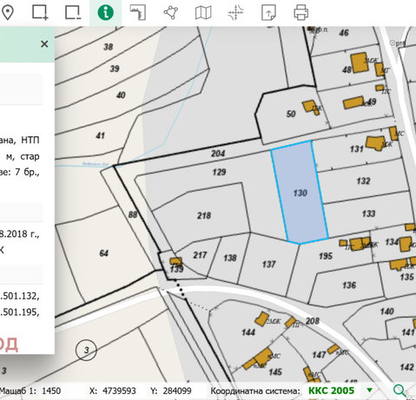This screenshot has height=400, width=416.
Task: Choose the polygon area drawing tool
Action: 171,13
